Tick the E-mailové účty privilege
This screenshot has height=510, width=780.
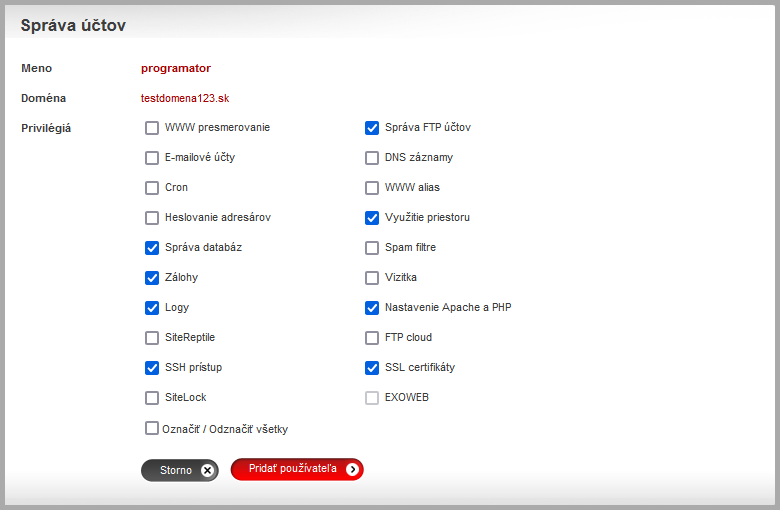pos(152,158)
